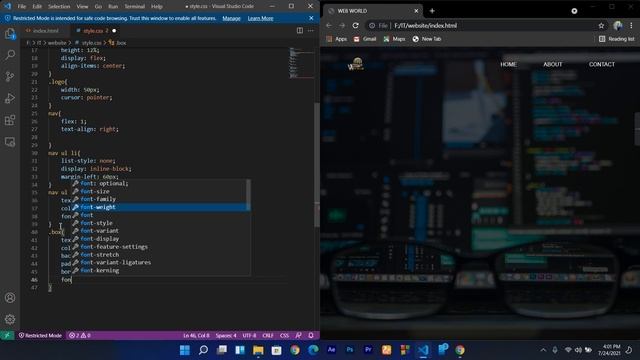Click the Ln 46, Col 8 indicator
The height and width of the screenshot is (360, 640).
(196, 335)
